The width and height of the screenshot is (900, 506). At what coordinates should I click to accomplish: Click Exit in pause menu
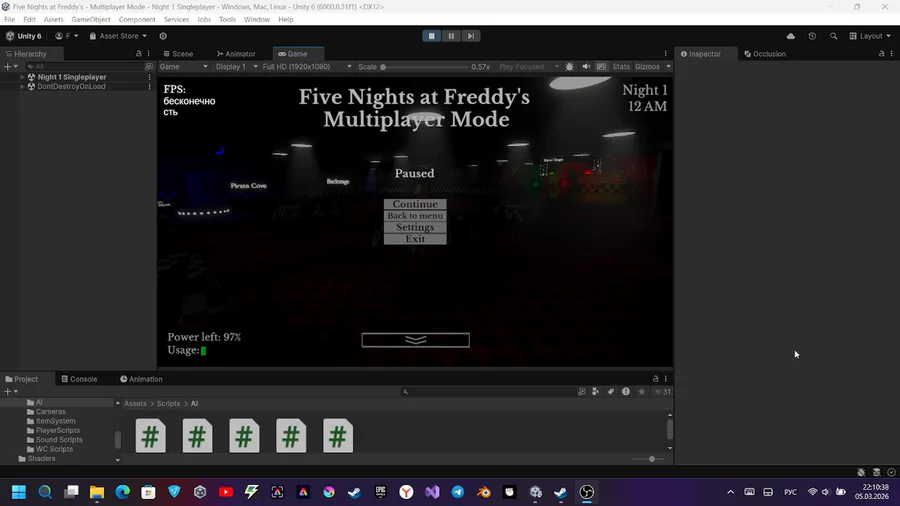(x=415, y=239)
